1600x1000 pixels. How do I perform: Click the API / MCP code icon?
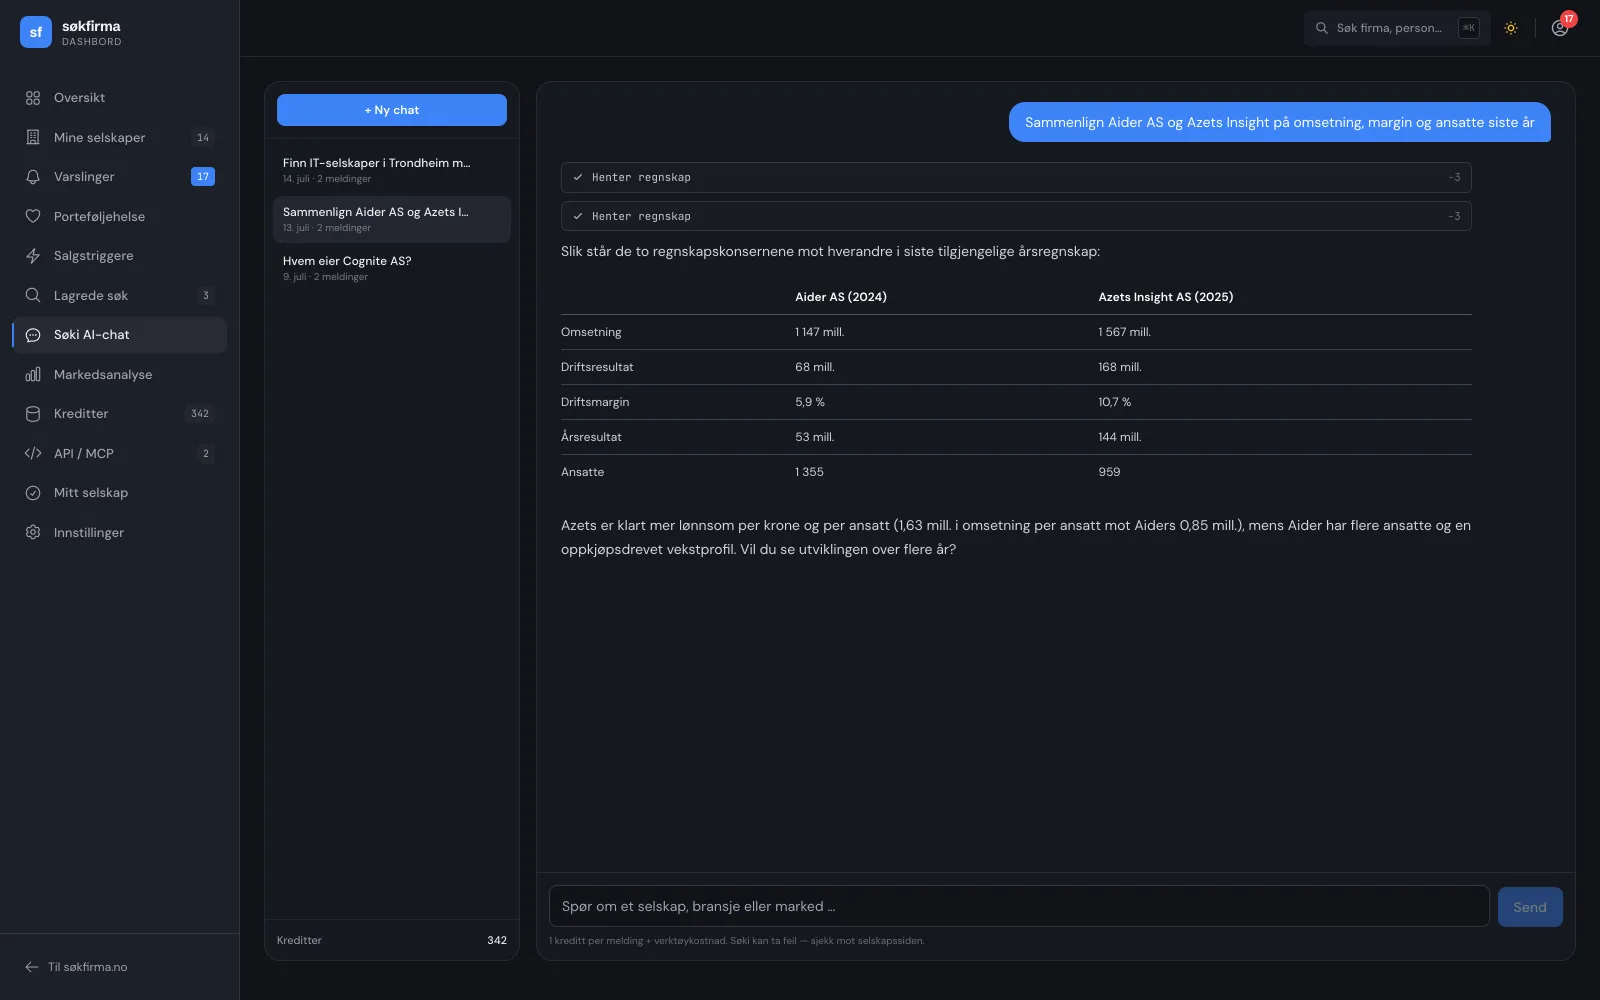click(x=33, y=453)
